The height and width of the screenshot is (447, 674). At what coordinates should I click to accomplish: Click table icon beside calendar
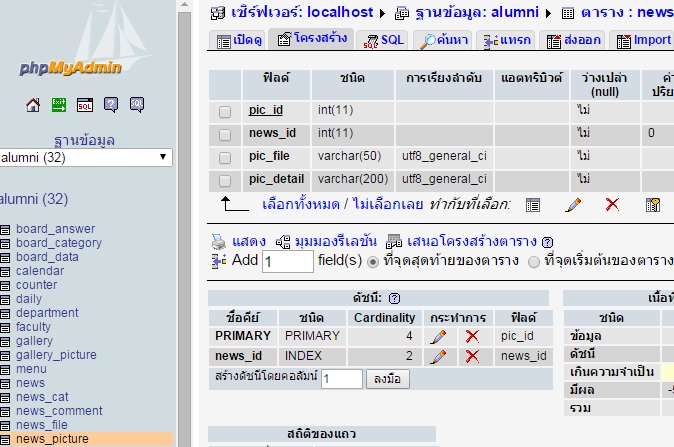(x=5, y=272)
